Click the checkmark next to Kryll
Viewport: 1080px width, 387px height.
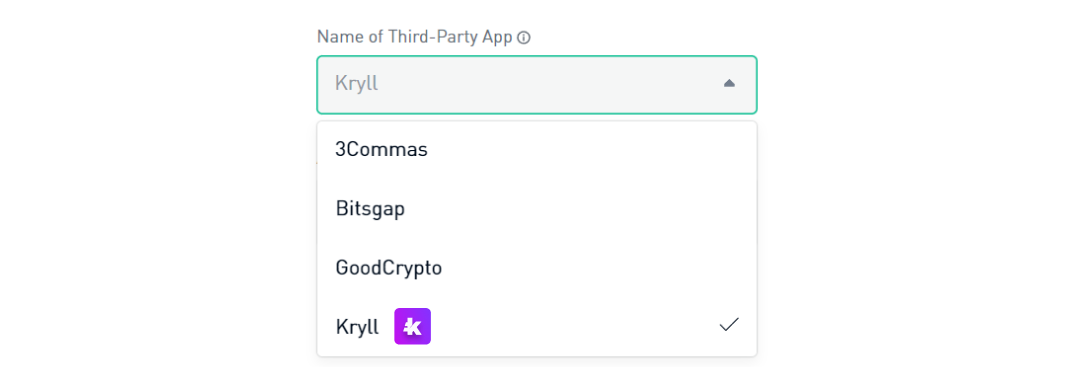[x=729, y=325]
